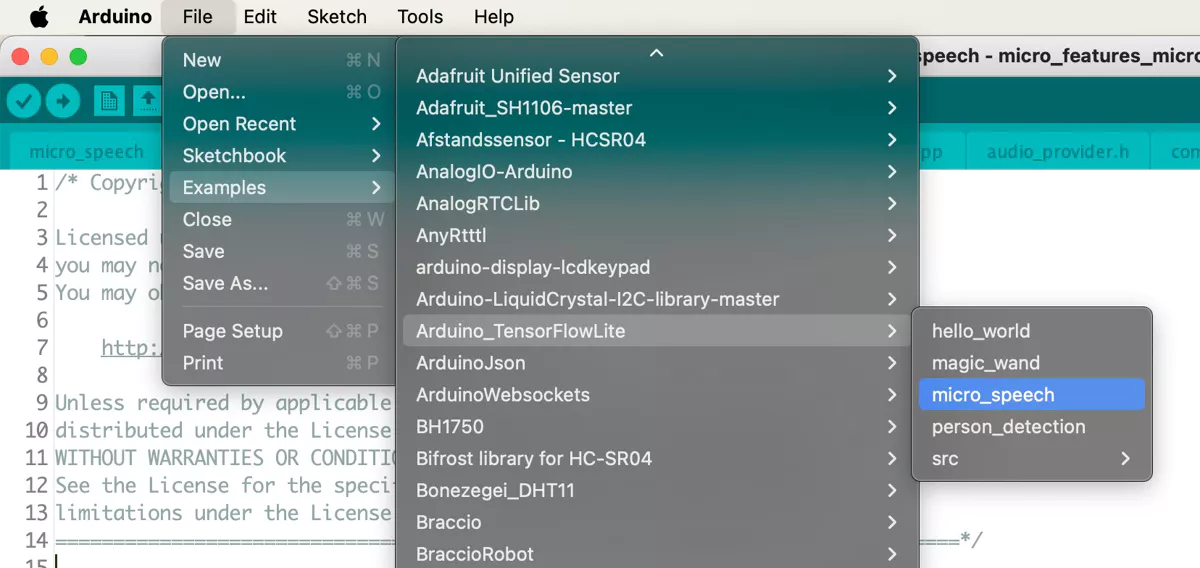Viewport: 1200px width, 568px height.
Task: Expand AnalogRTCLib examples
Action: (657, 204)
